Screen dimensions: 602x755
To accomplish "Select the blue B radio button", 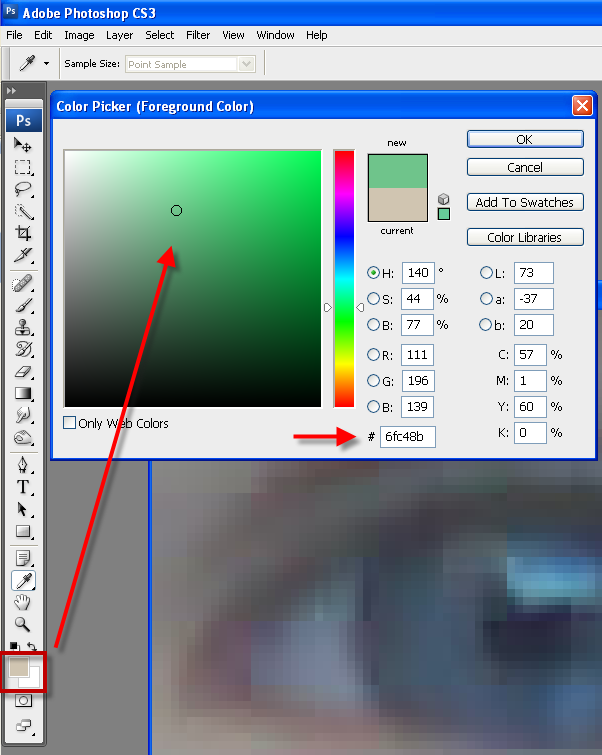I will coord(373,407).
